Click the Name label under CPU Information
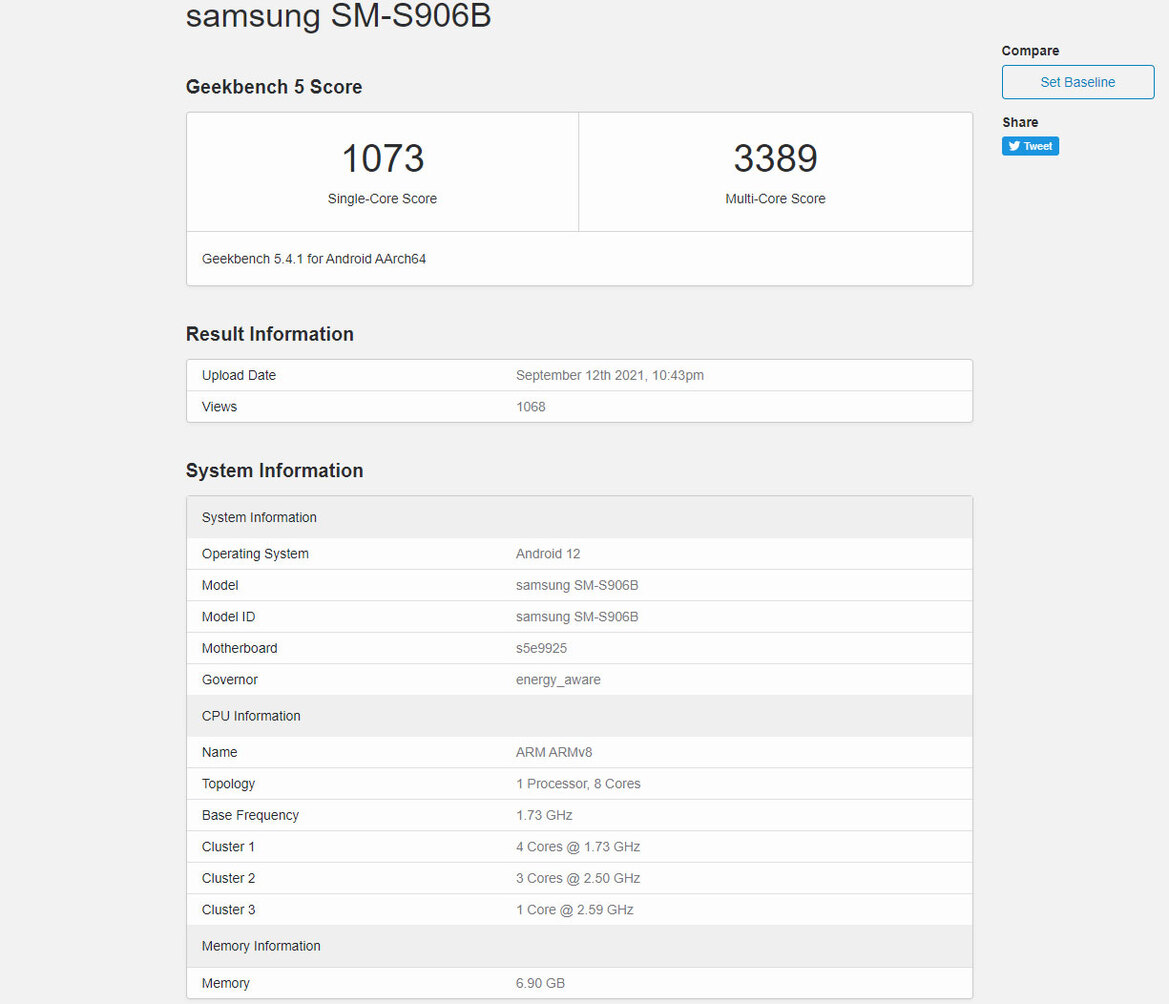 point(219,753)
